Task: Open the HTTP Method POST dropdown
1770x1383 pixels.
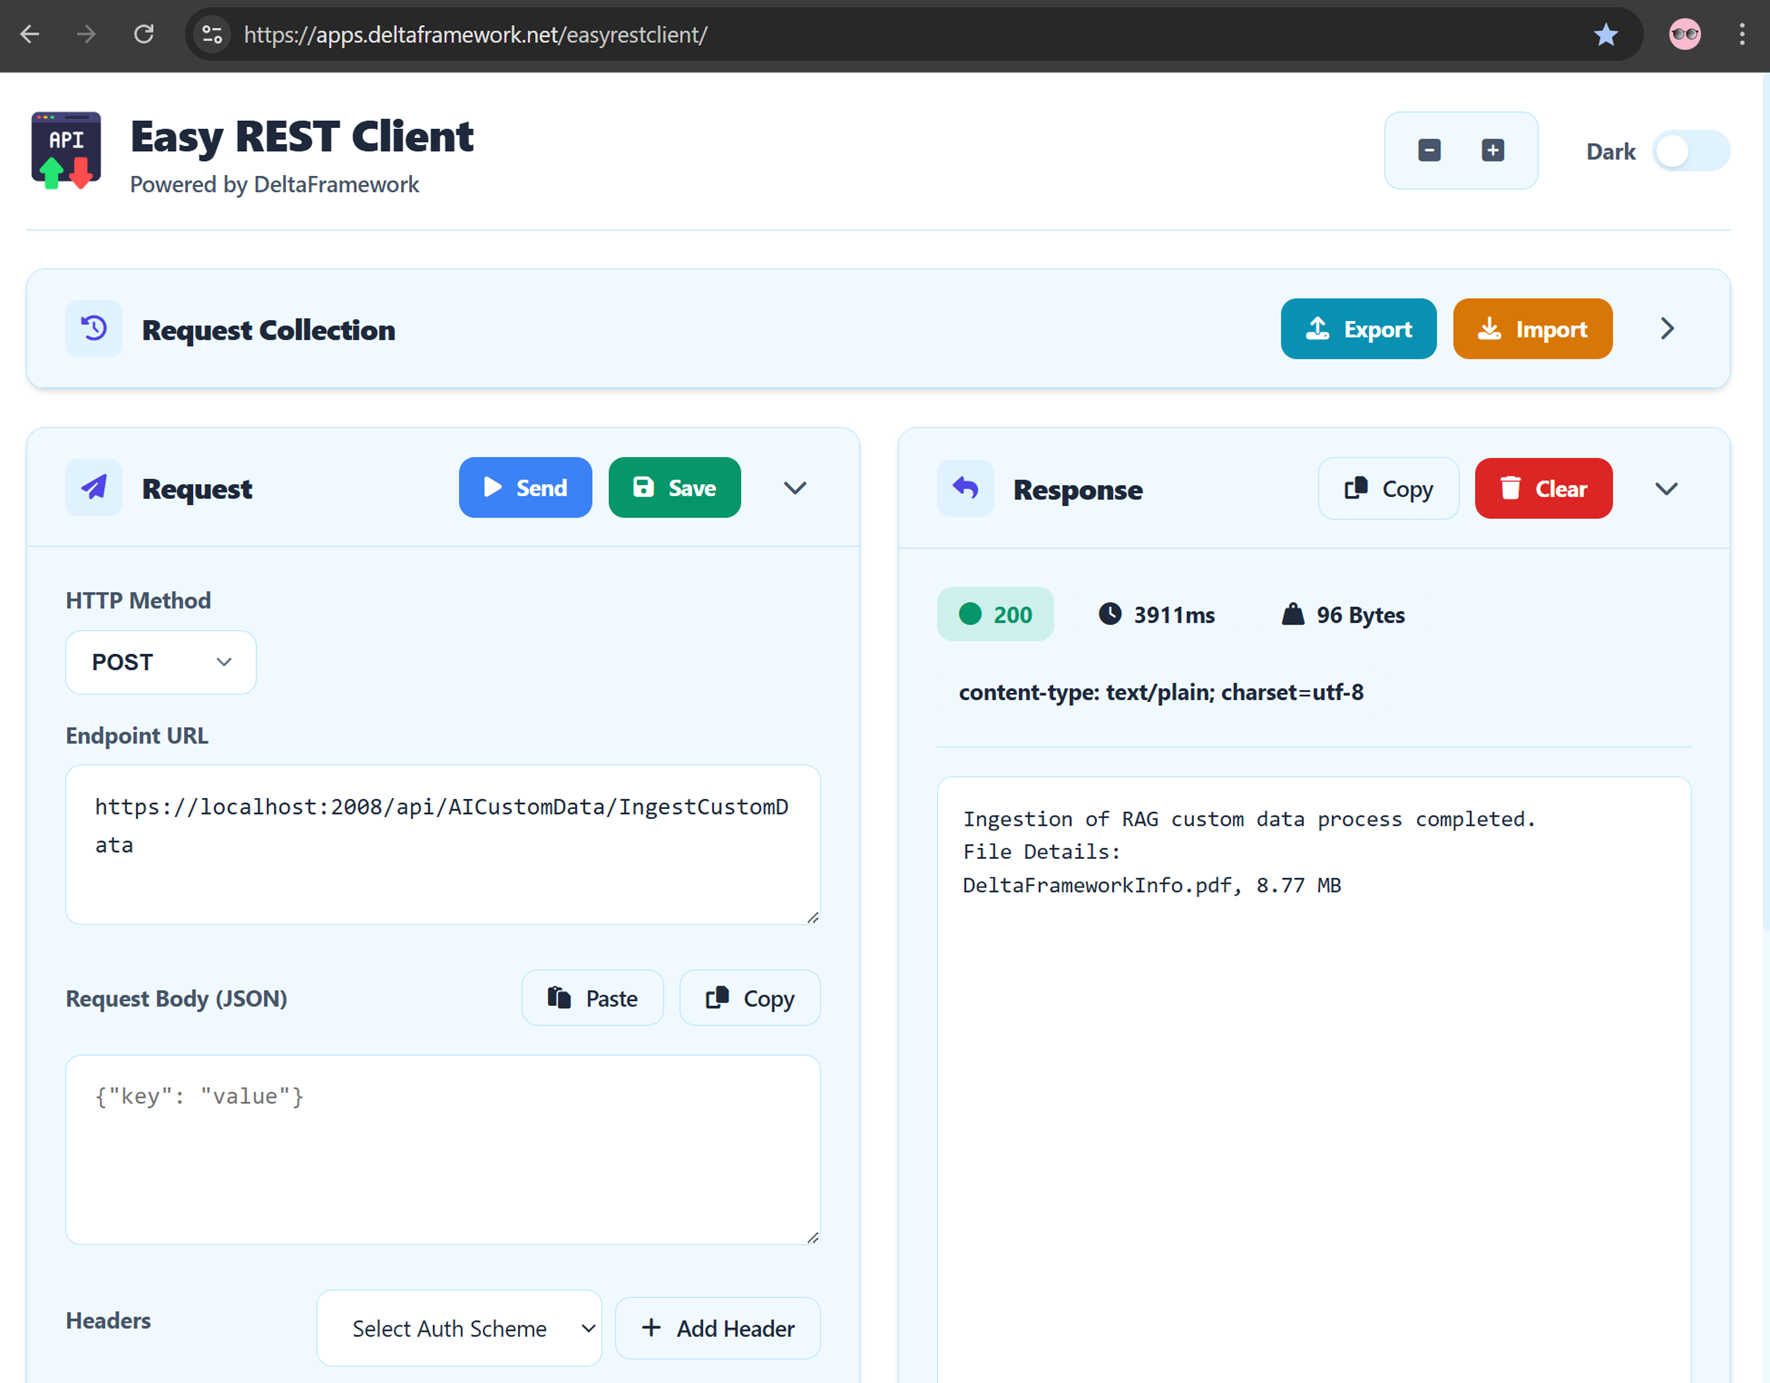Action: (x=161, y=662)
